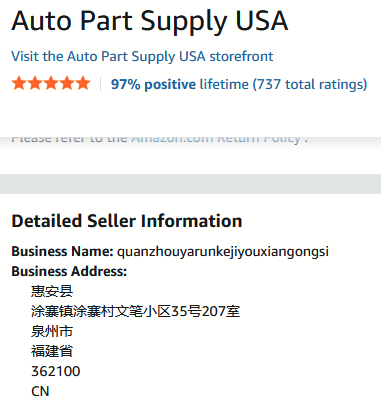Select the 泉州市 city line
This screenshot has width=381, height=406.
tap(52, 331)
